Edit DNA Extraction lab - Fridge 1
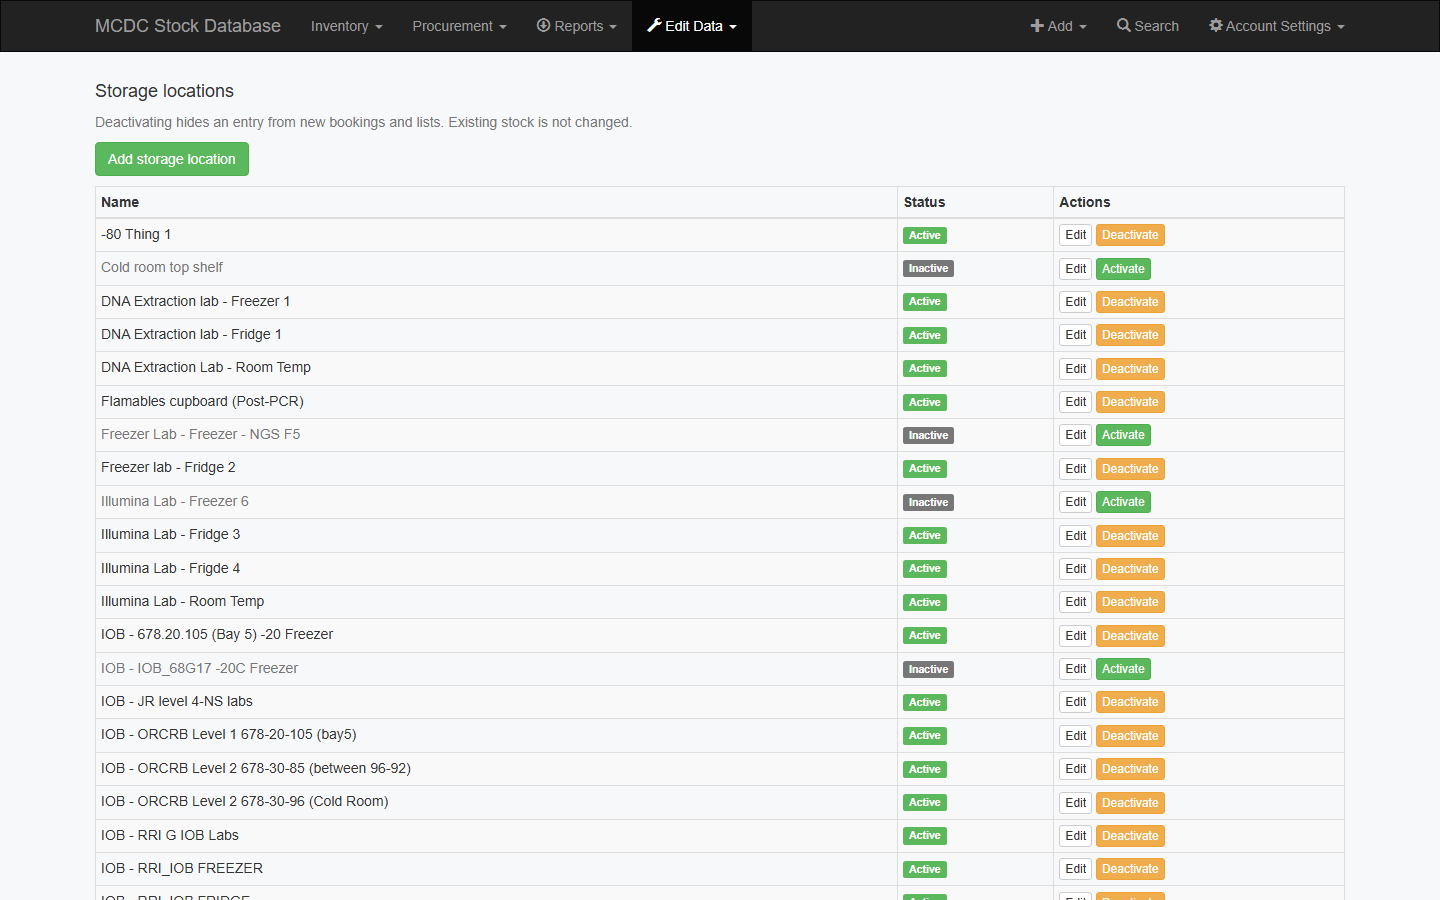The height and width of the screenshot is (900, 1440). click(x=1075, y=335)
